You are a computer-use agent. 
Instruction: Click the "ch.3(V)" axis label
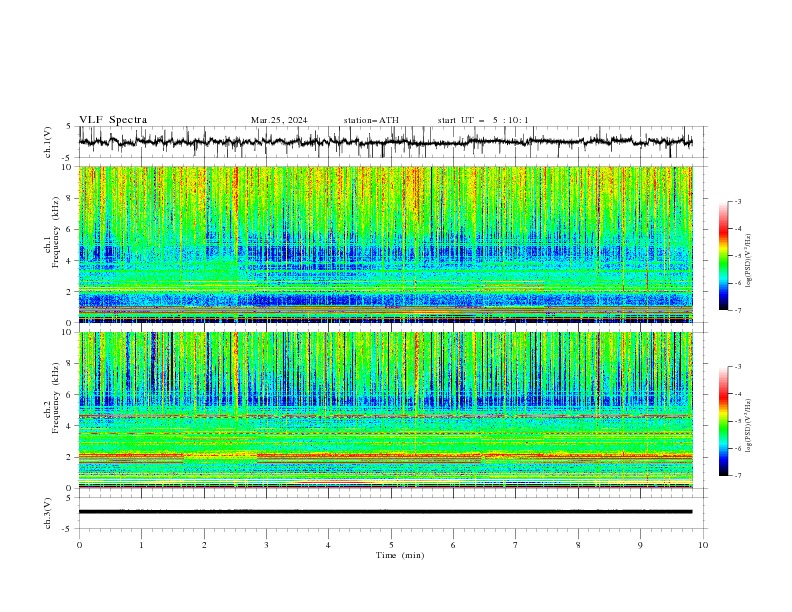point(48,513)
